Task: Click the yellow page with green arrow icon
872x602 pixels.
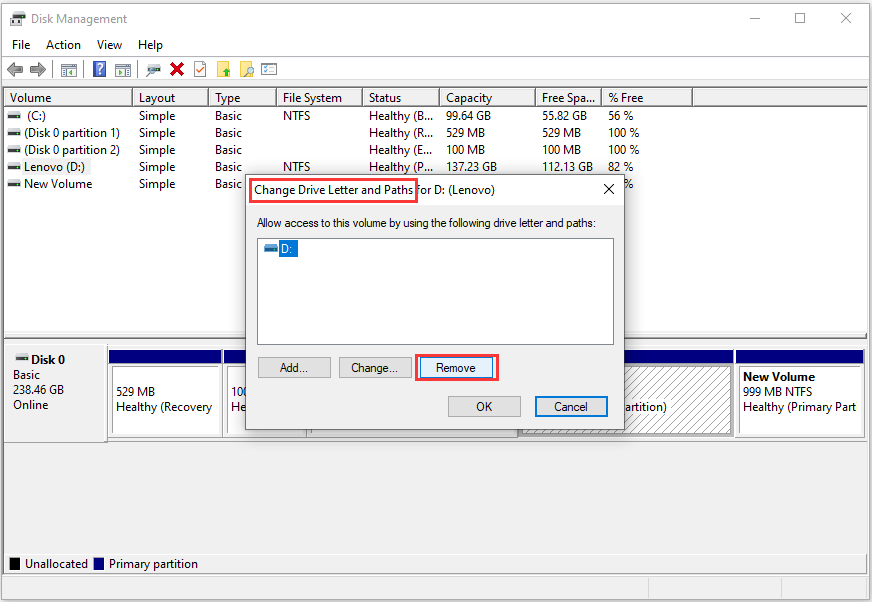Action: (x=223, y=69)
